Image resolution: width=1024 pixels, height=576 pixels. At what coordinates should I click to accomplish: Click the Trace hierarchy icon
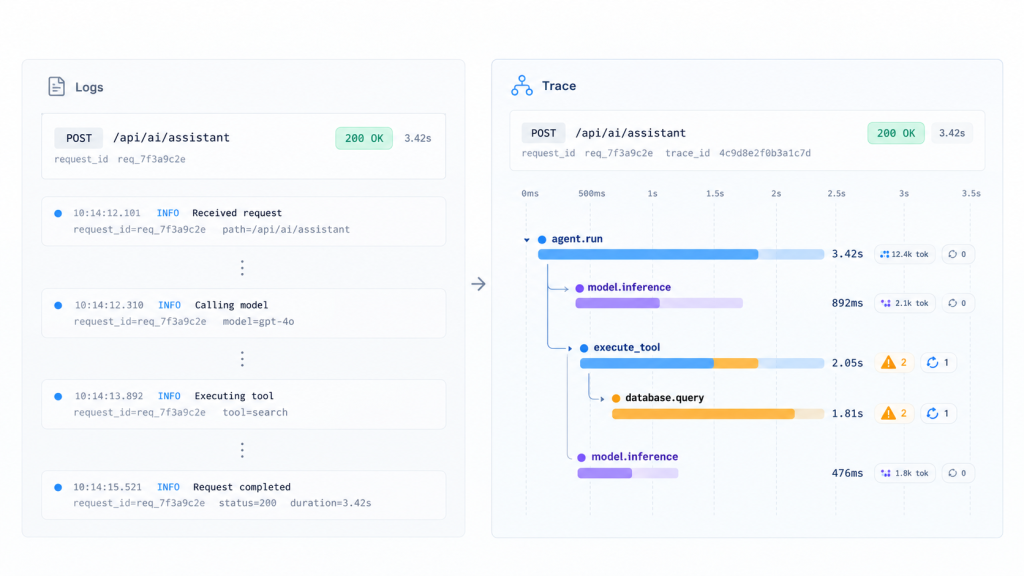point(522,86)
